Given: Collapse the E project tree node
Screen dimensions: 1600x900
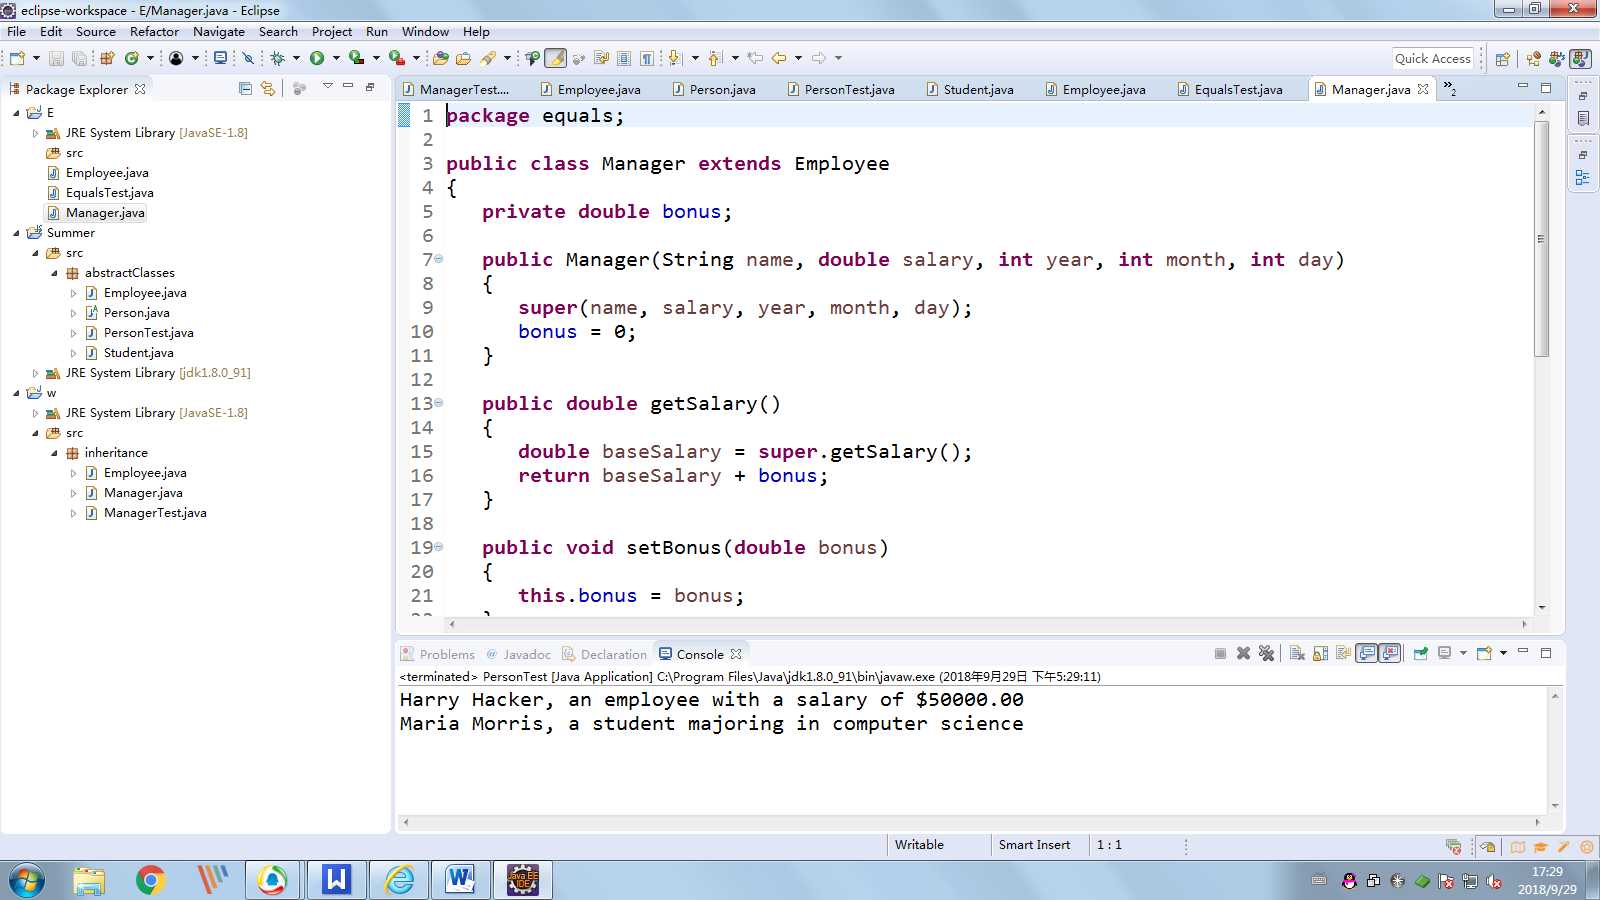Looking at the screenshot, I should [x=16, y=113].
